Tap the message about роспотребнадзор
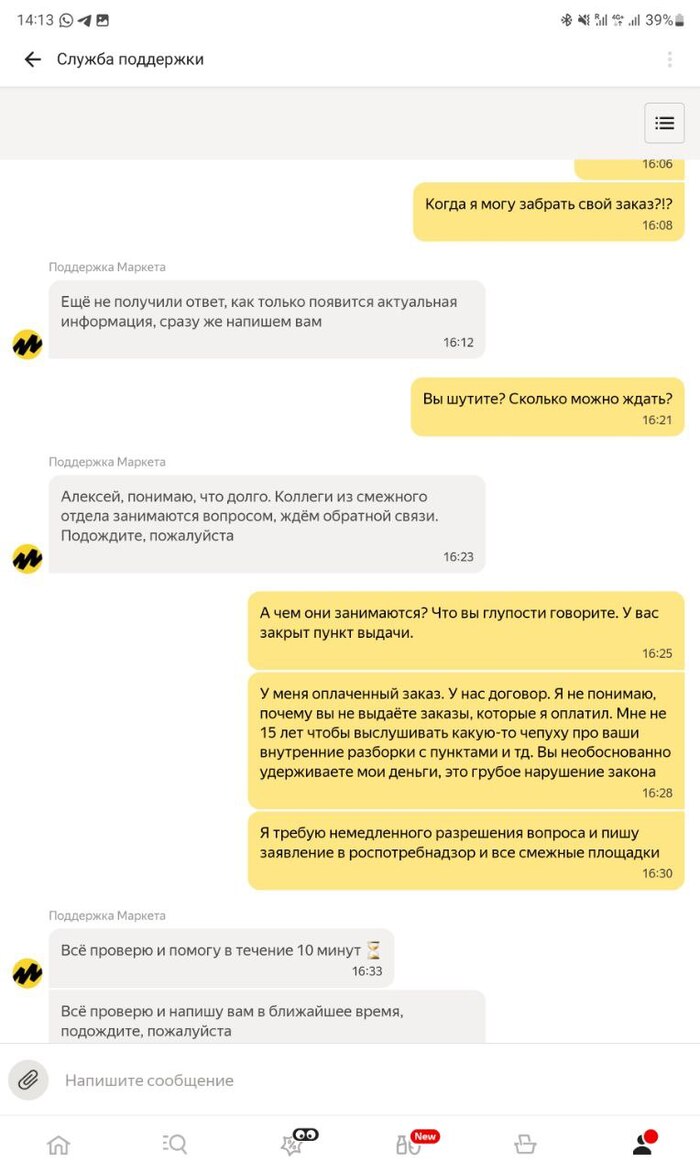 (466, 851)
